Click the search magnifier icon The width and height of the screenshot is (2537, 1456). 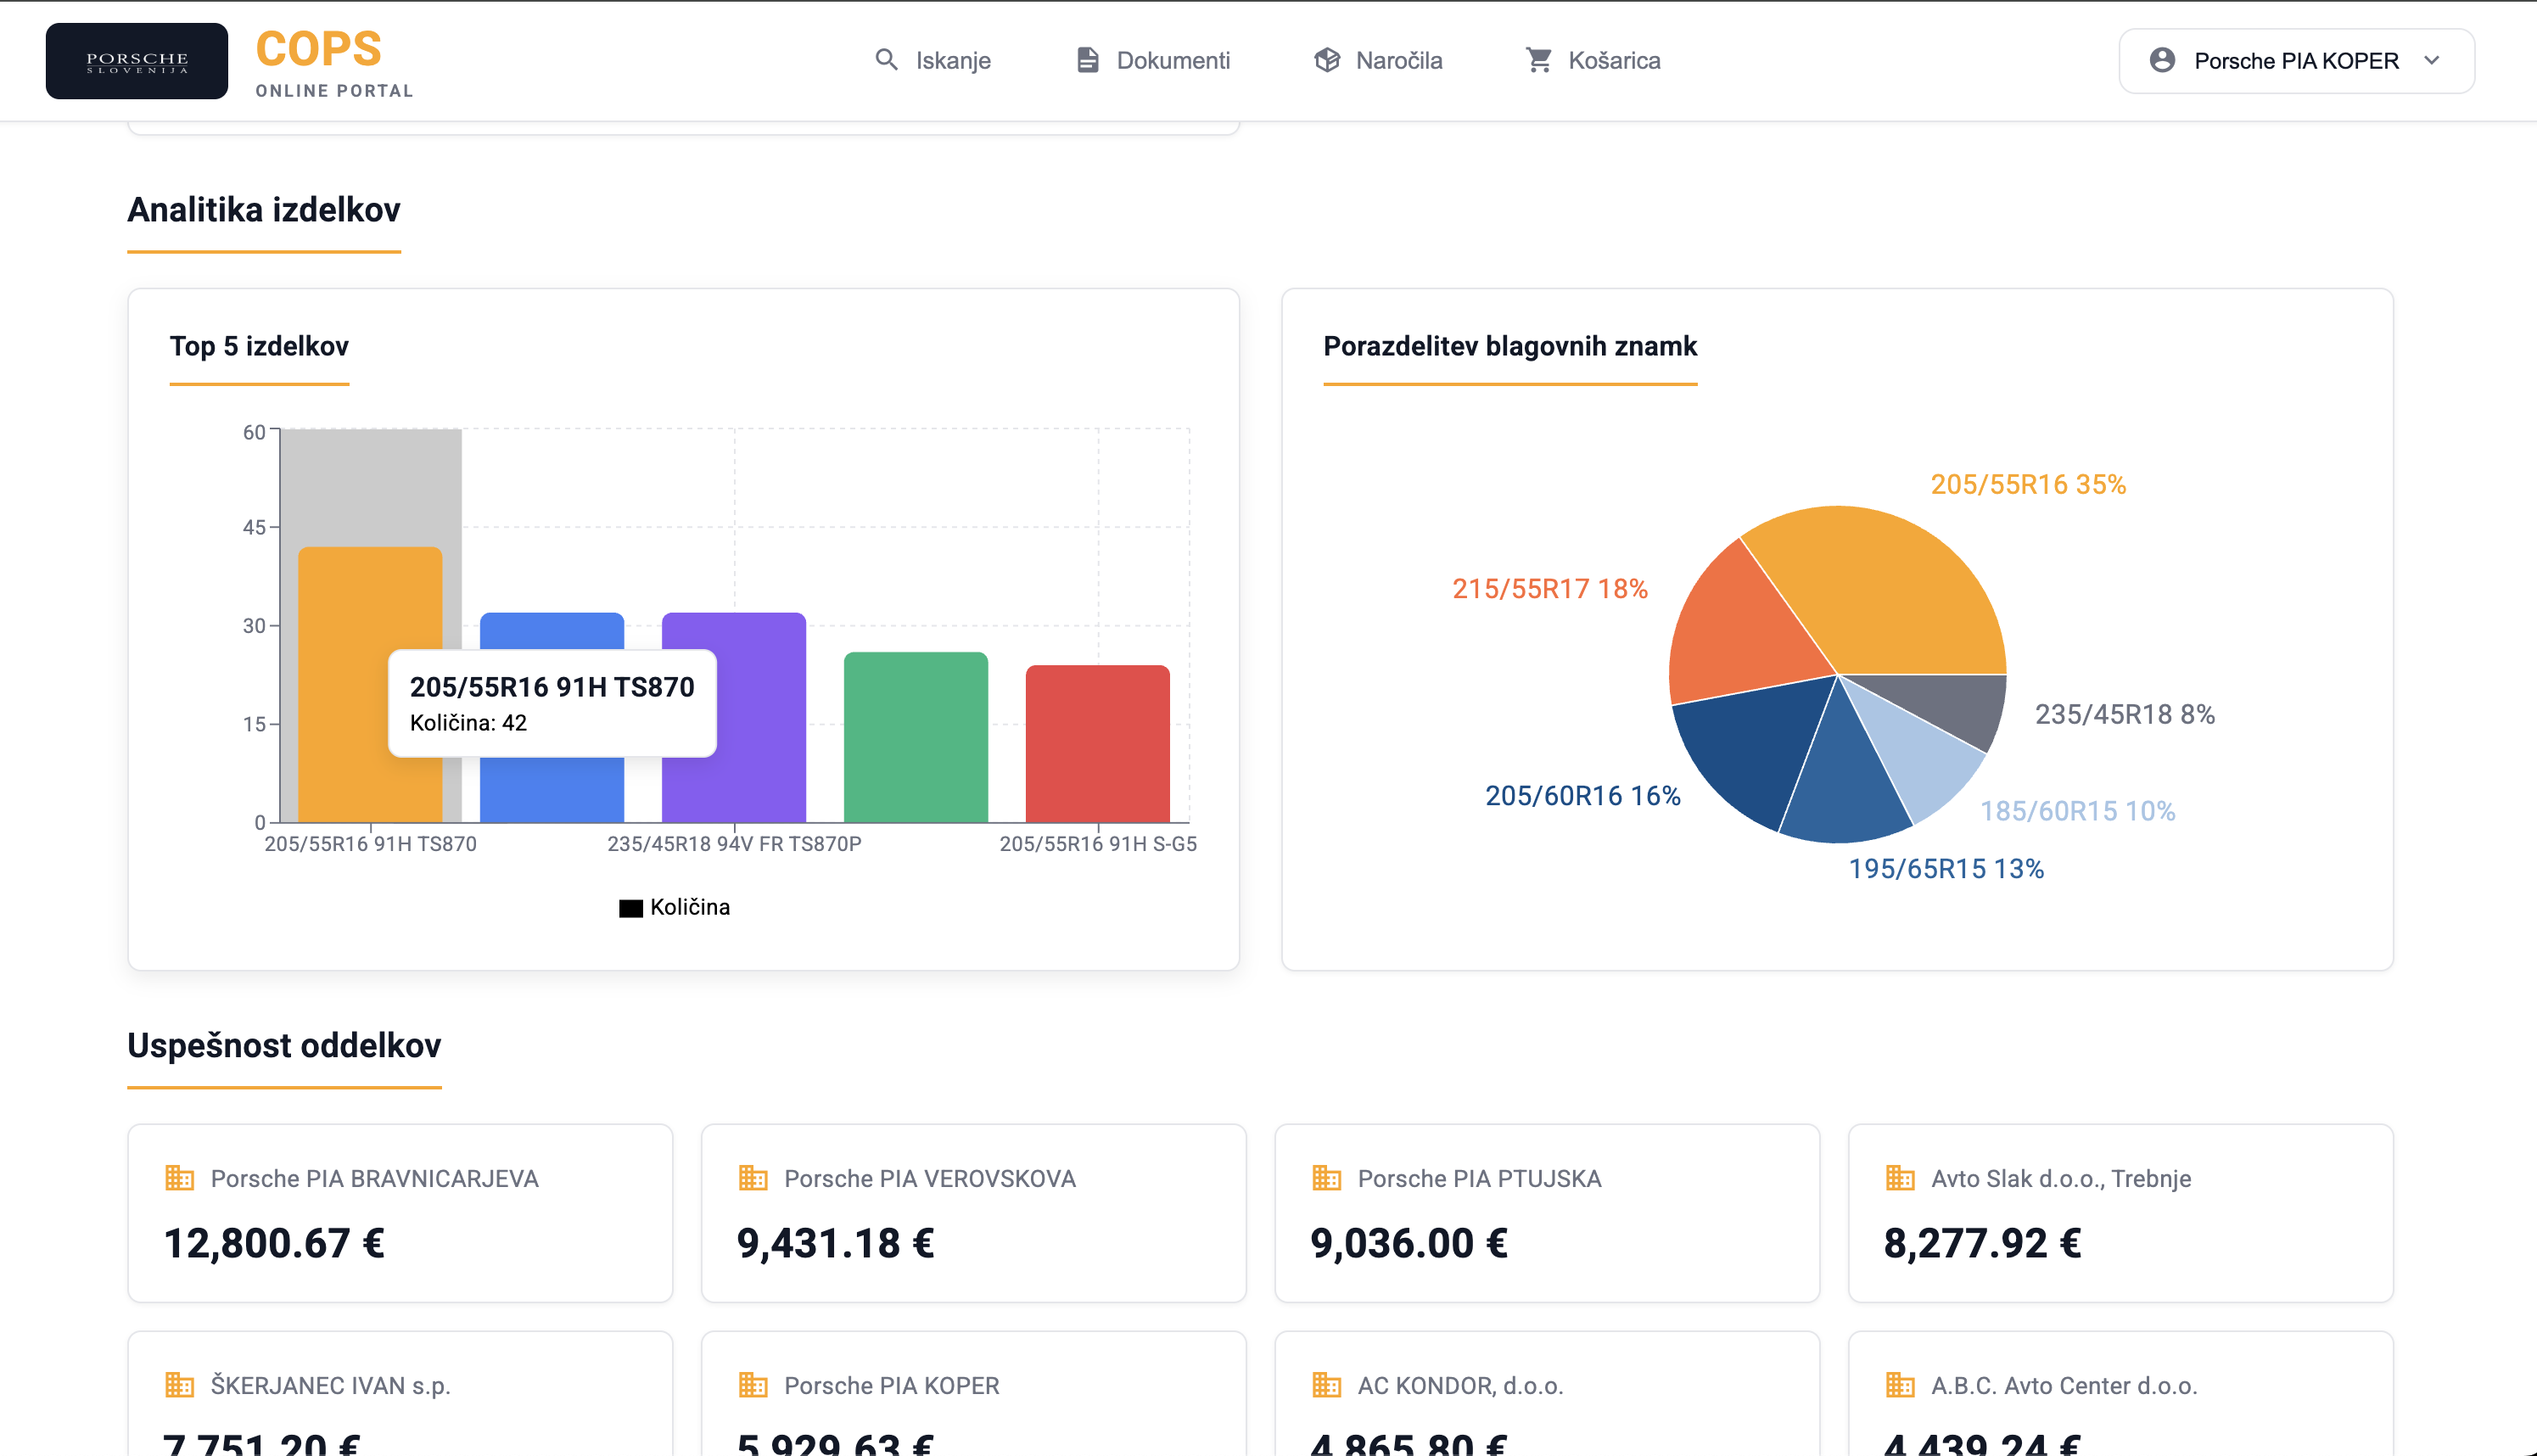[x=886, y=60]
